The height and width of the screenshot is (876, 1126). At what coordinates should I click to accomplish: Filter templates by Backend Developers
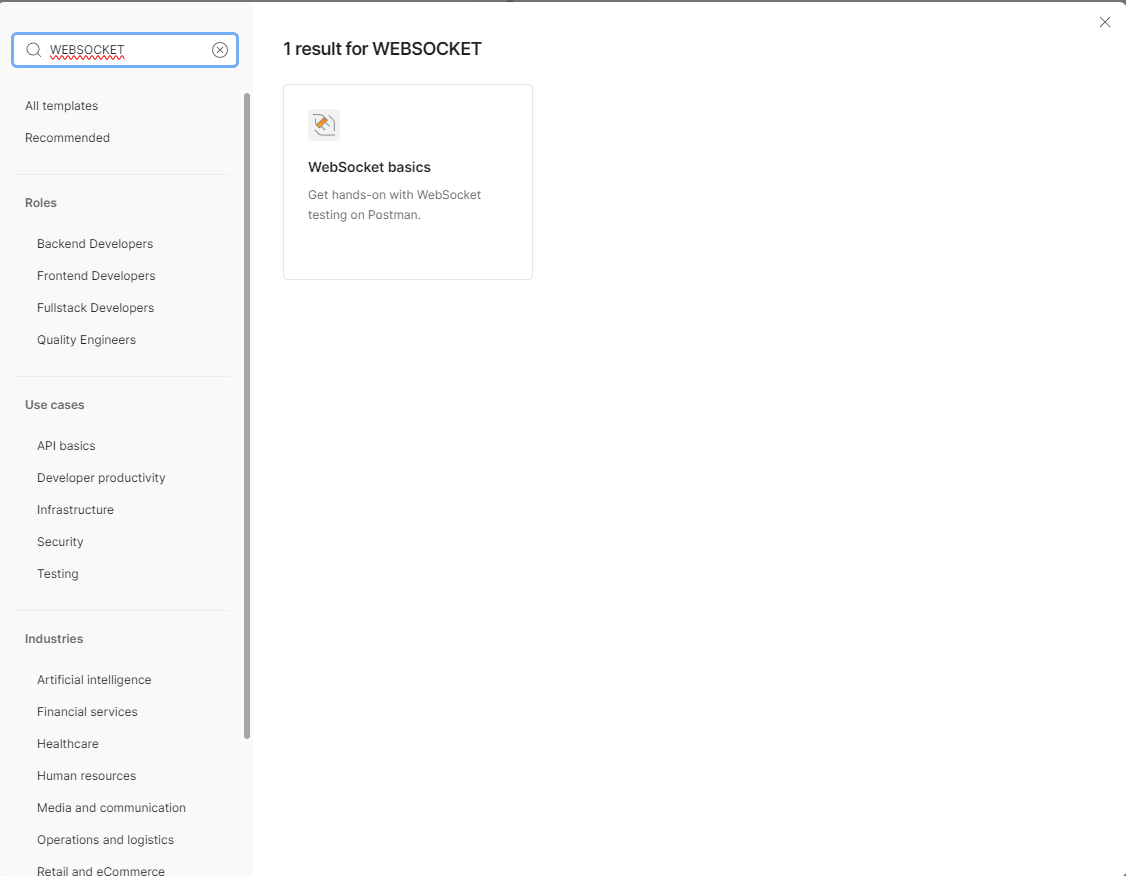pos(94,243)
